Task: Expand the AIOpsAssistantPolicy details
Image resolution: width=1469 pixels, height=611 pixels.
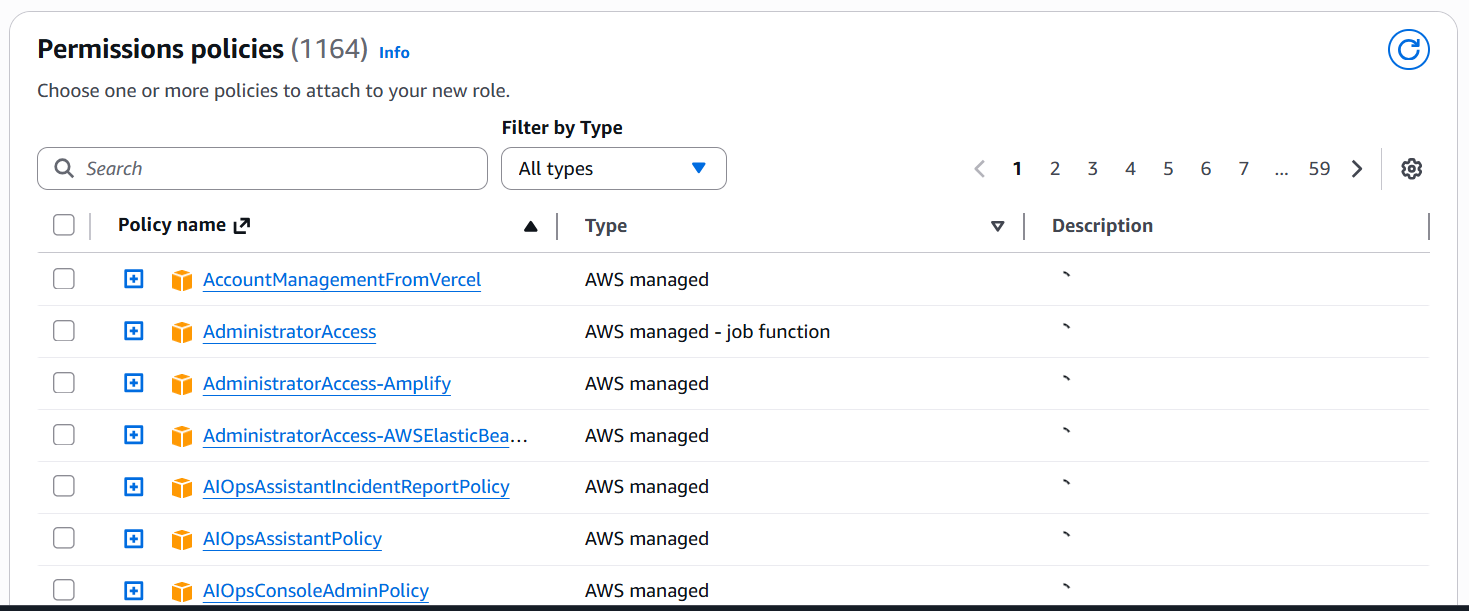Action: pos(134,539)
